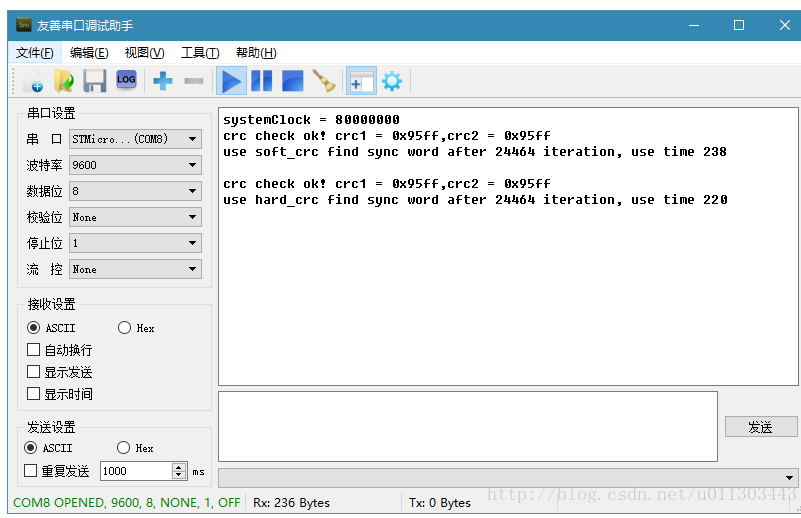Click the save floppy disk icon

95,81
